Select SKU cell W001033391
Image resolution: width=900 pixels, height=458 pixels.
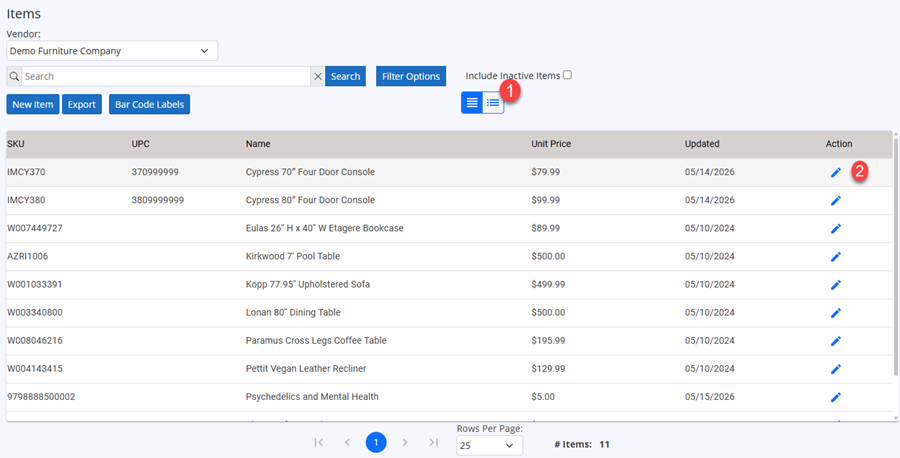point(34,285)
